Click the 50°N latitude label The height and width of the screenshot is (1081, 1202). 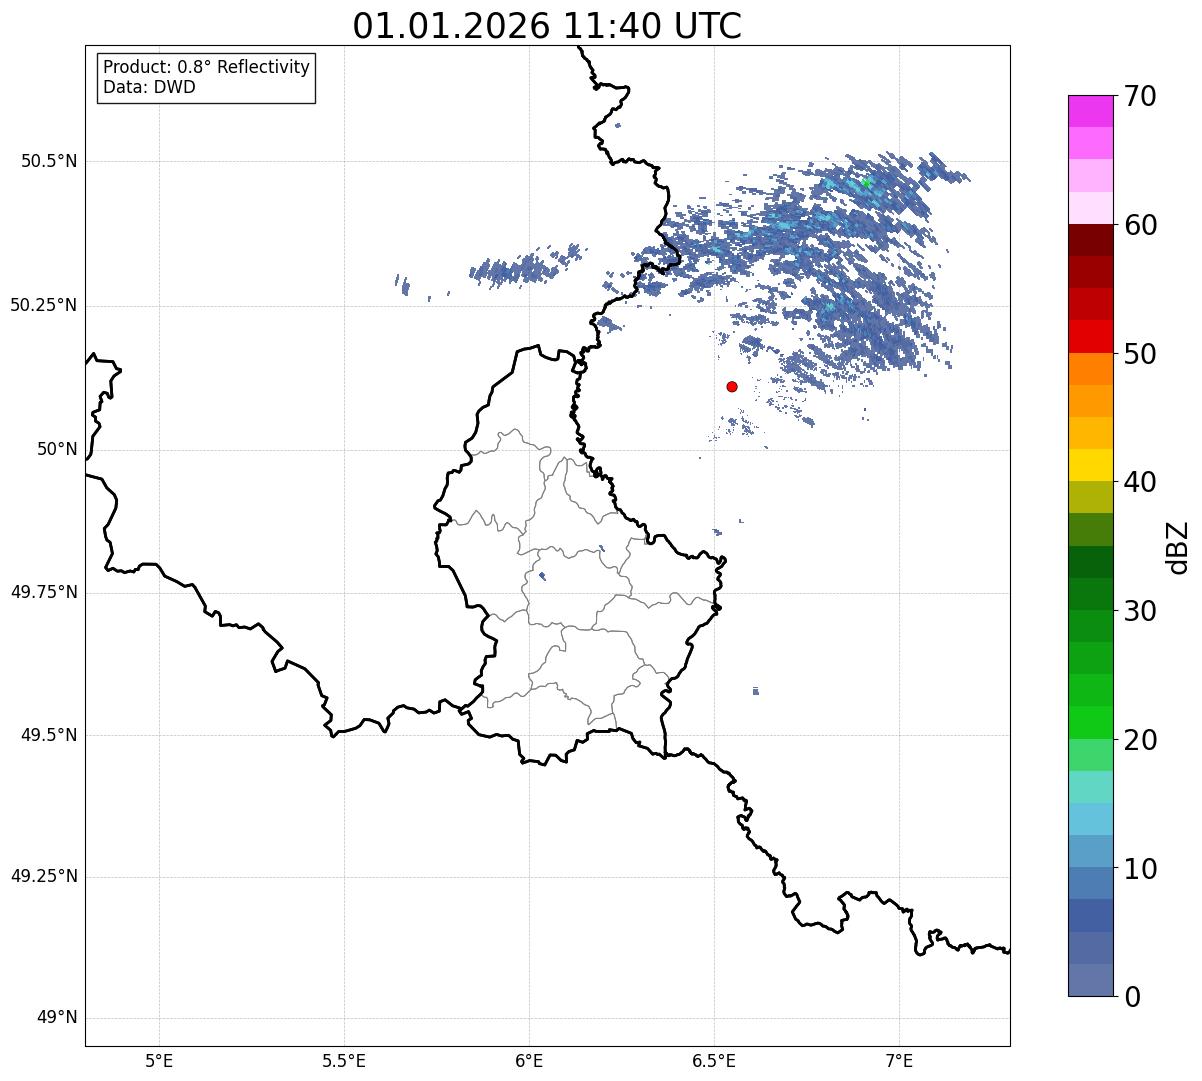[x=57, y=449]
